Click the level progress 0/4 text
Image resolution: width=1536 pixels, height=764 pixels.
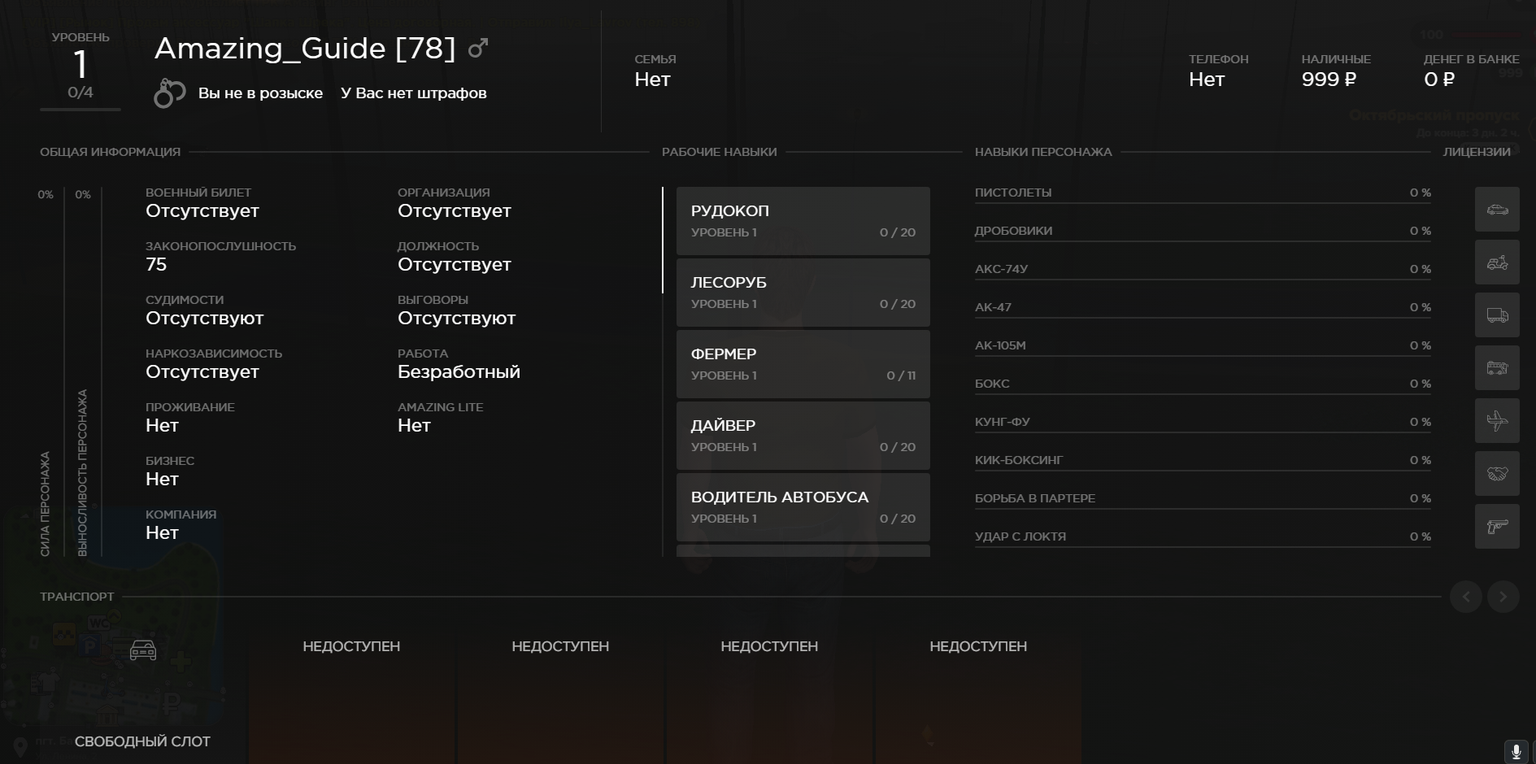[x=80, y=93]
